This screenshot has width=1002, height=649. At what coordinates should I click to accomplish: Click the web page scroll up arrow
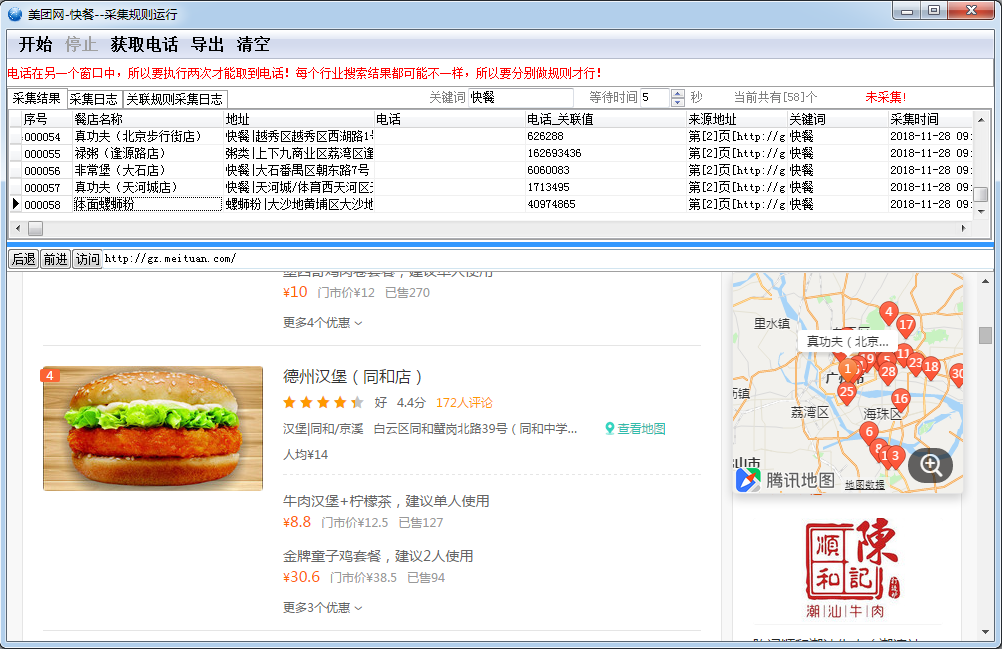coord(985,281)
